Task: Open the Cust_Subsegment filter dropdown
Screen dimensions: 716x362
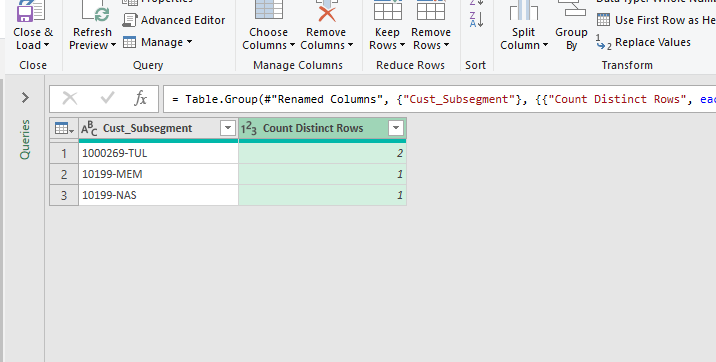Action: 227,128
